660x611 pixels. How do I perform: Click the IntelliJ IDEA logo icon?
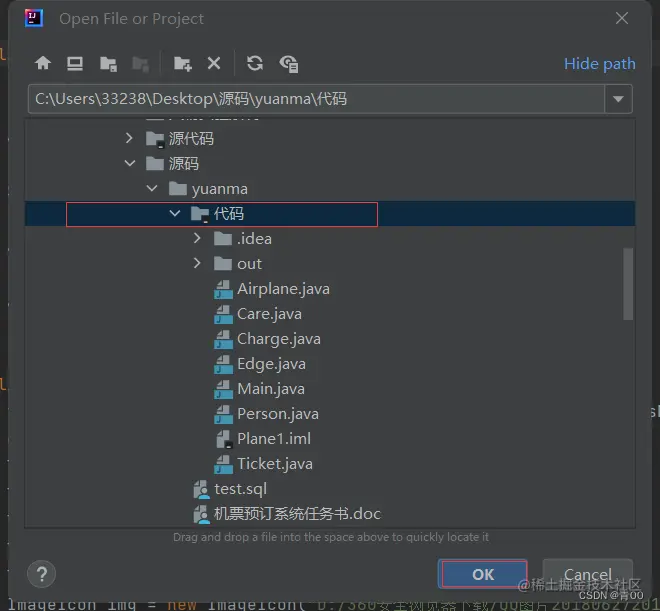34,18
